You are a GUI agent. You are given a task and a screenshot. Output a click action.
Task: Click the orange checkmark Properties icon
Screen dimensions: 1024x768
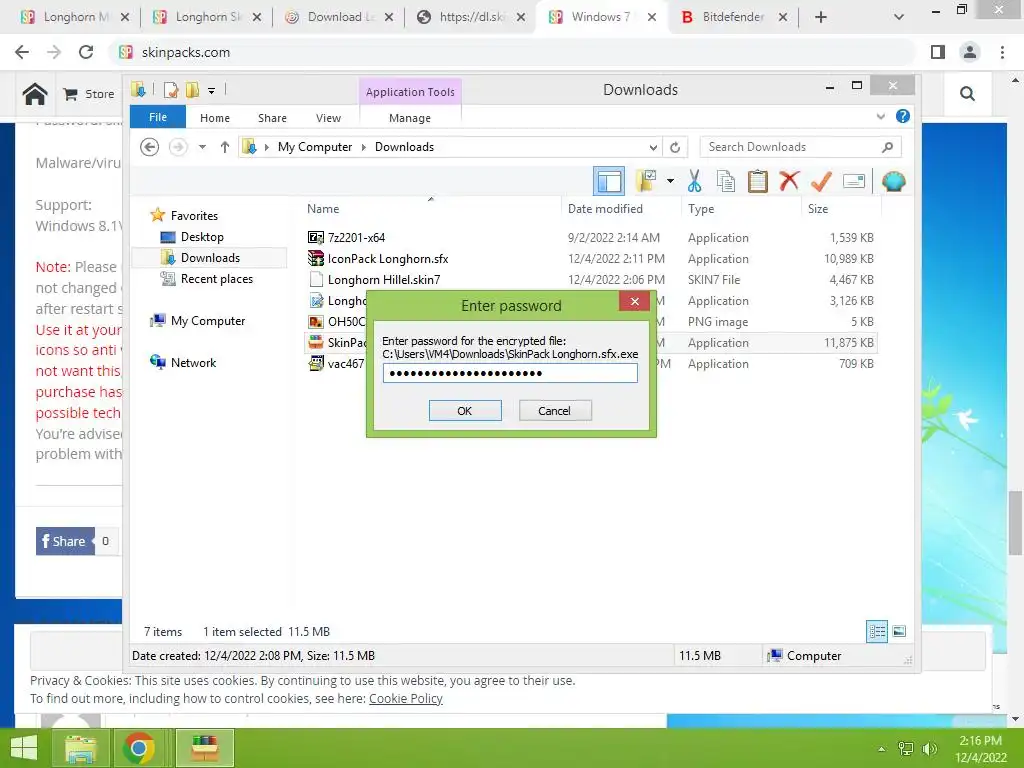(821, 181)
